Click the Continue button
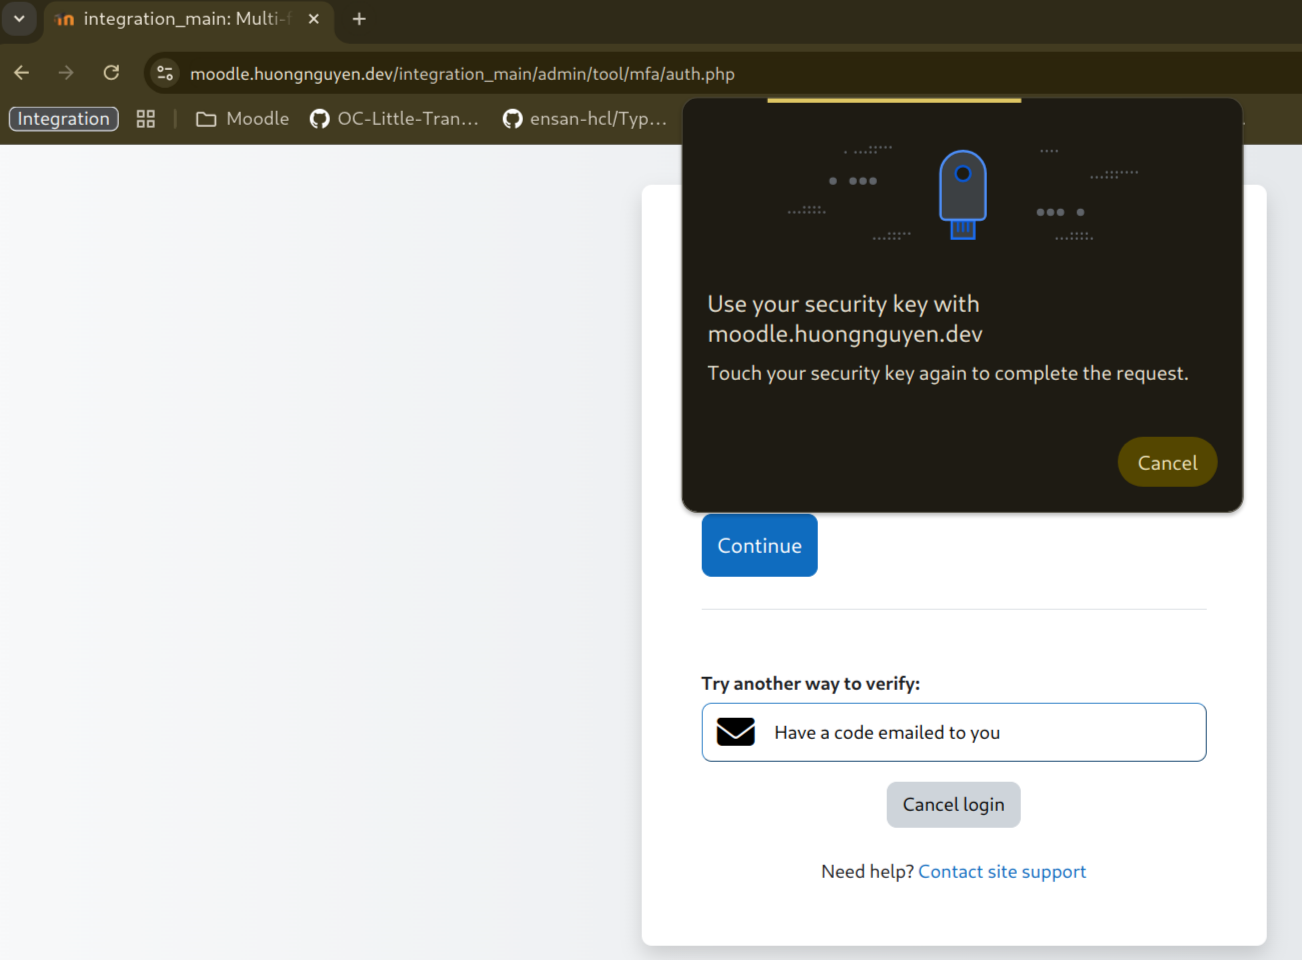1302x960 pixels. pos(760,545)
